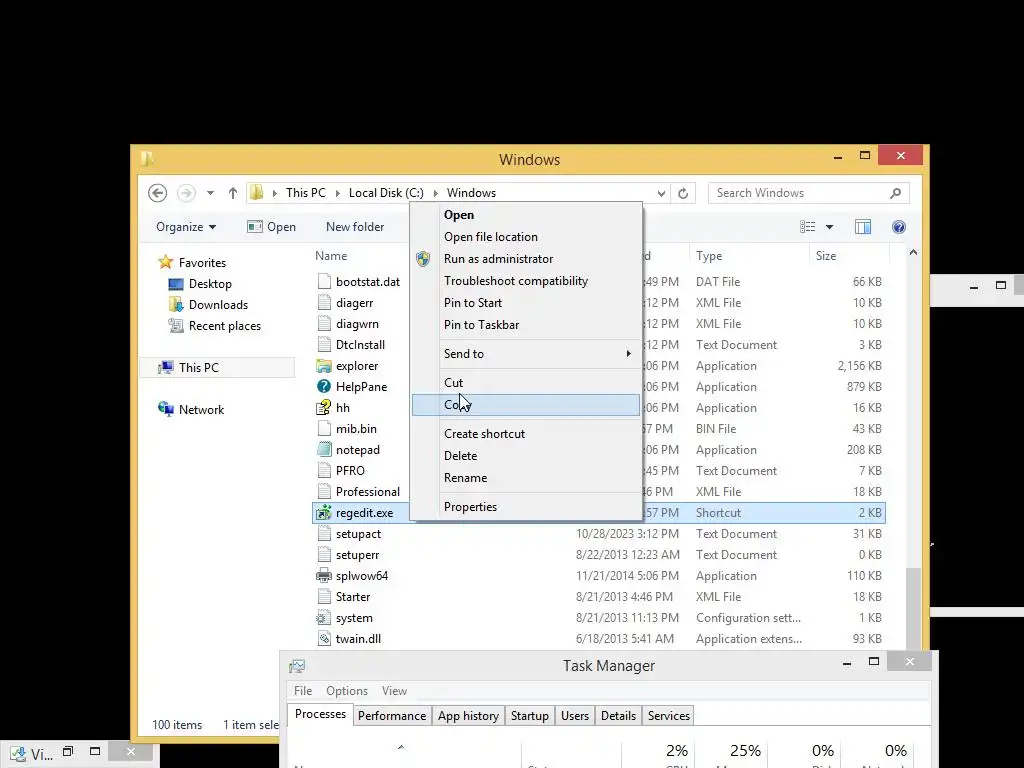Select the mib.bin file name
Screen dimensions: 1024x768
point(356,429)
